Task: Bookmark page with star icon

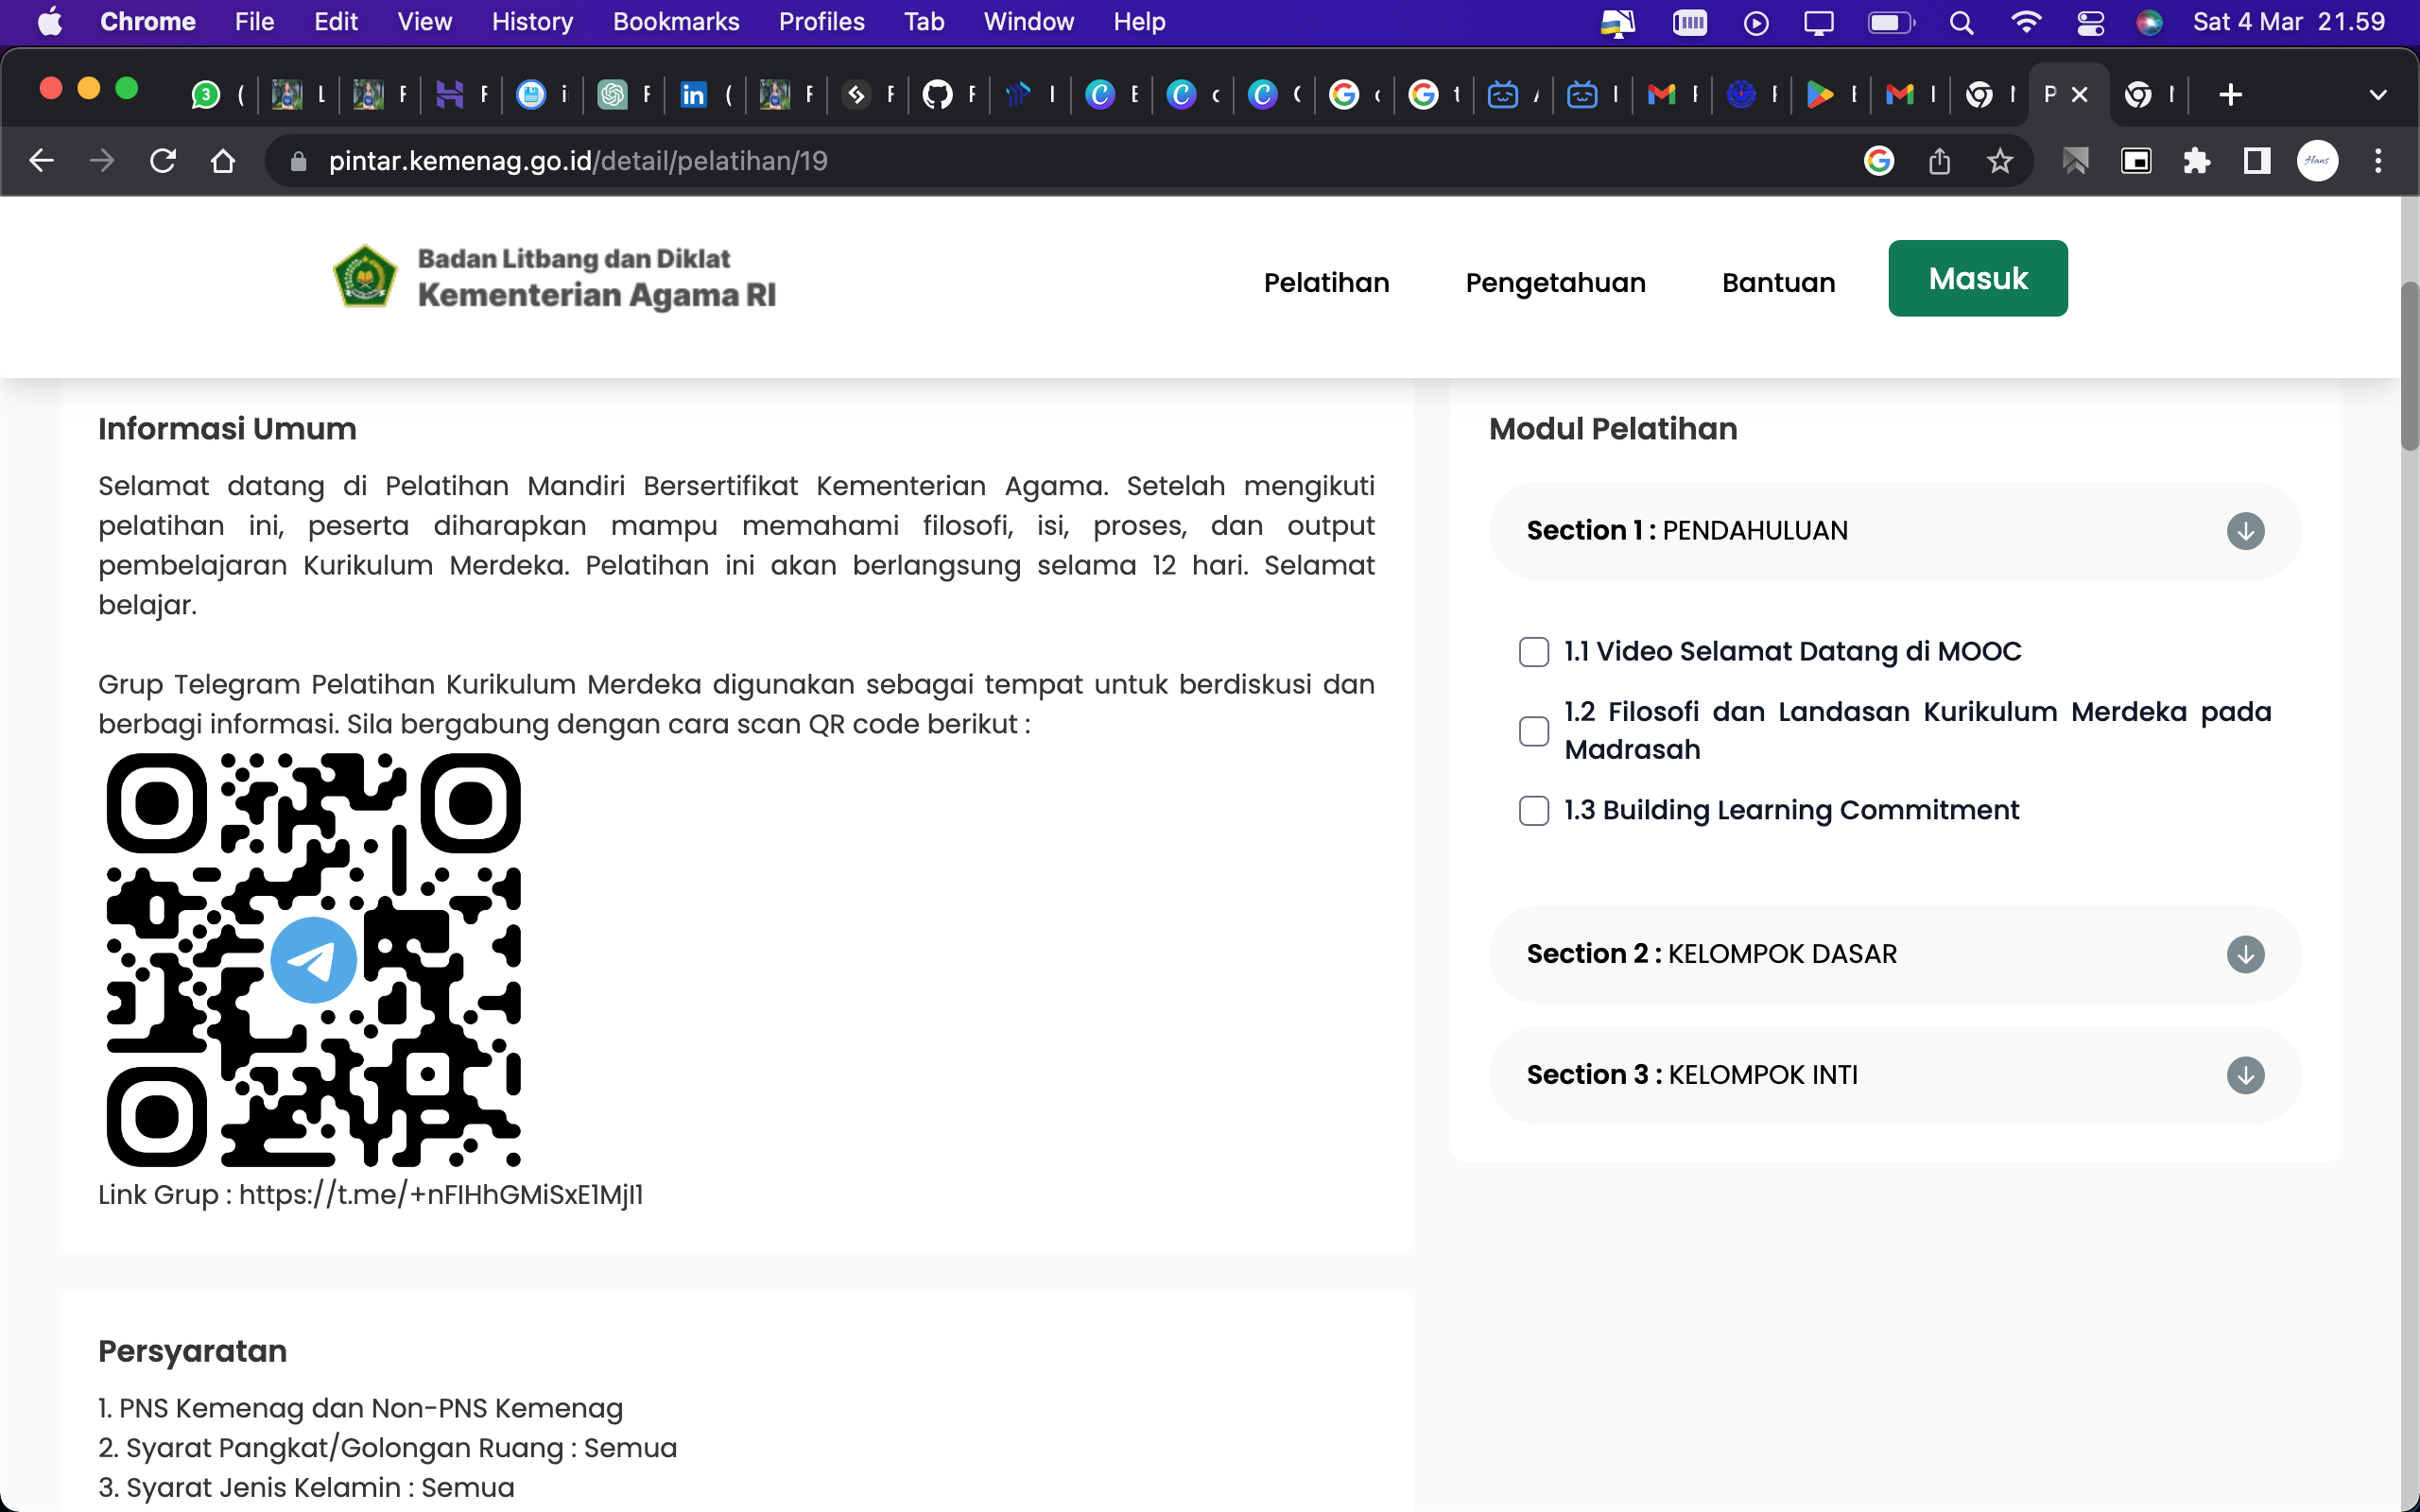Action: click(1999, 161)
